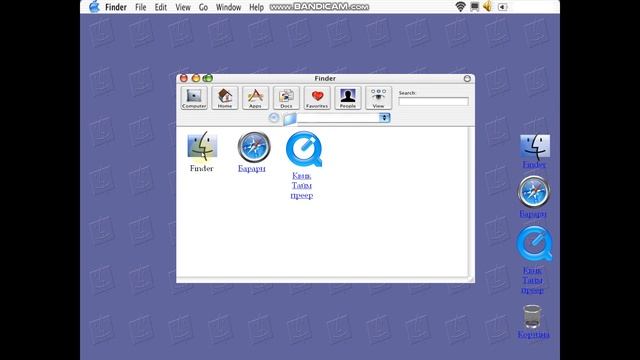Click the QuickTime link text on the desktop
The height and width of the screenshot is (360, 640).
[533, 280]
